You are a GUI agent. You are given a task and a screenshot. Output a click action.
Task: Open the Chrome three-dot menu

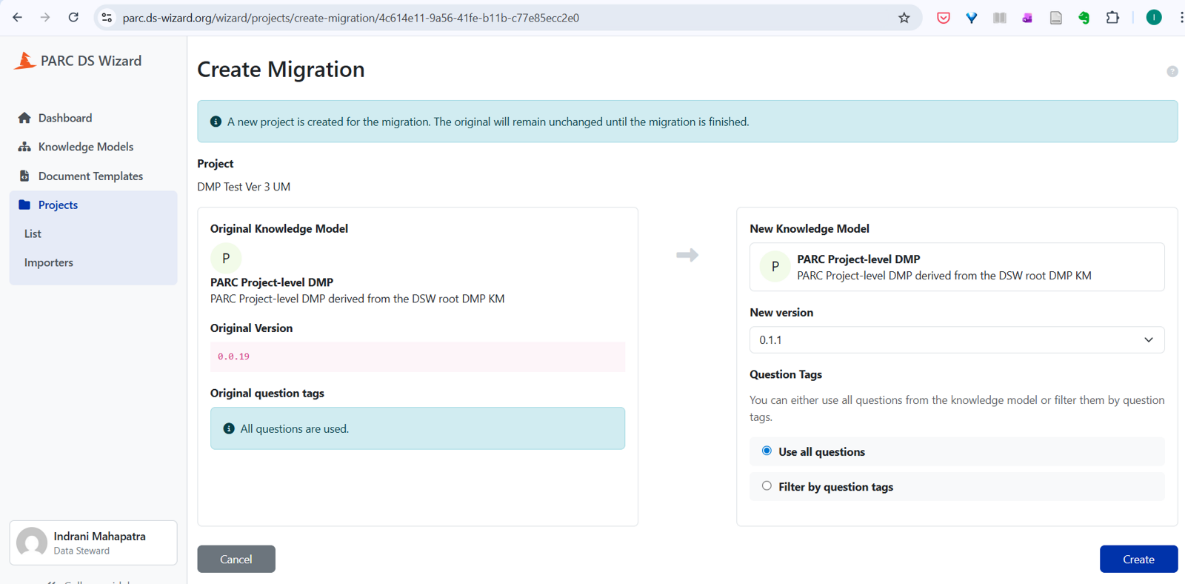[x=1175, y=18]
